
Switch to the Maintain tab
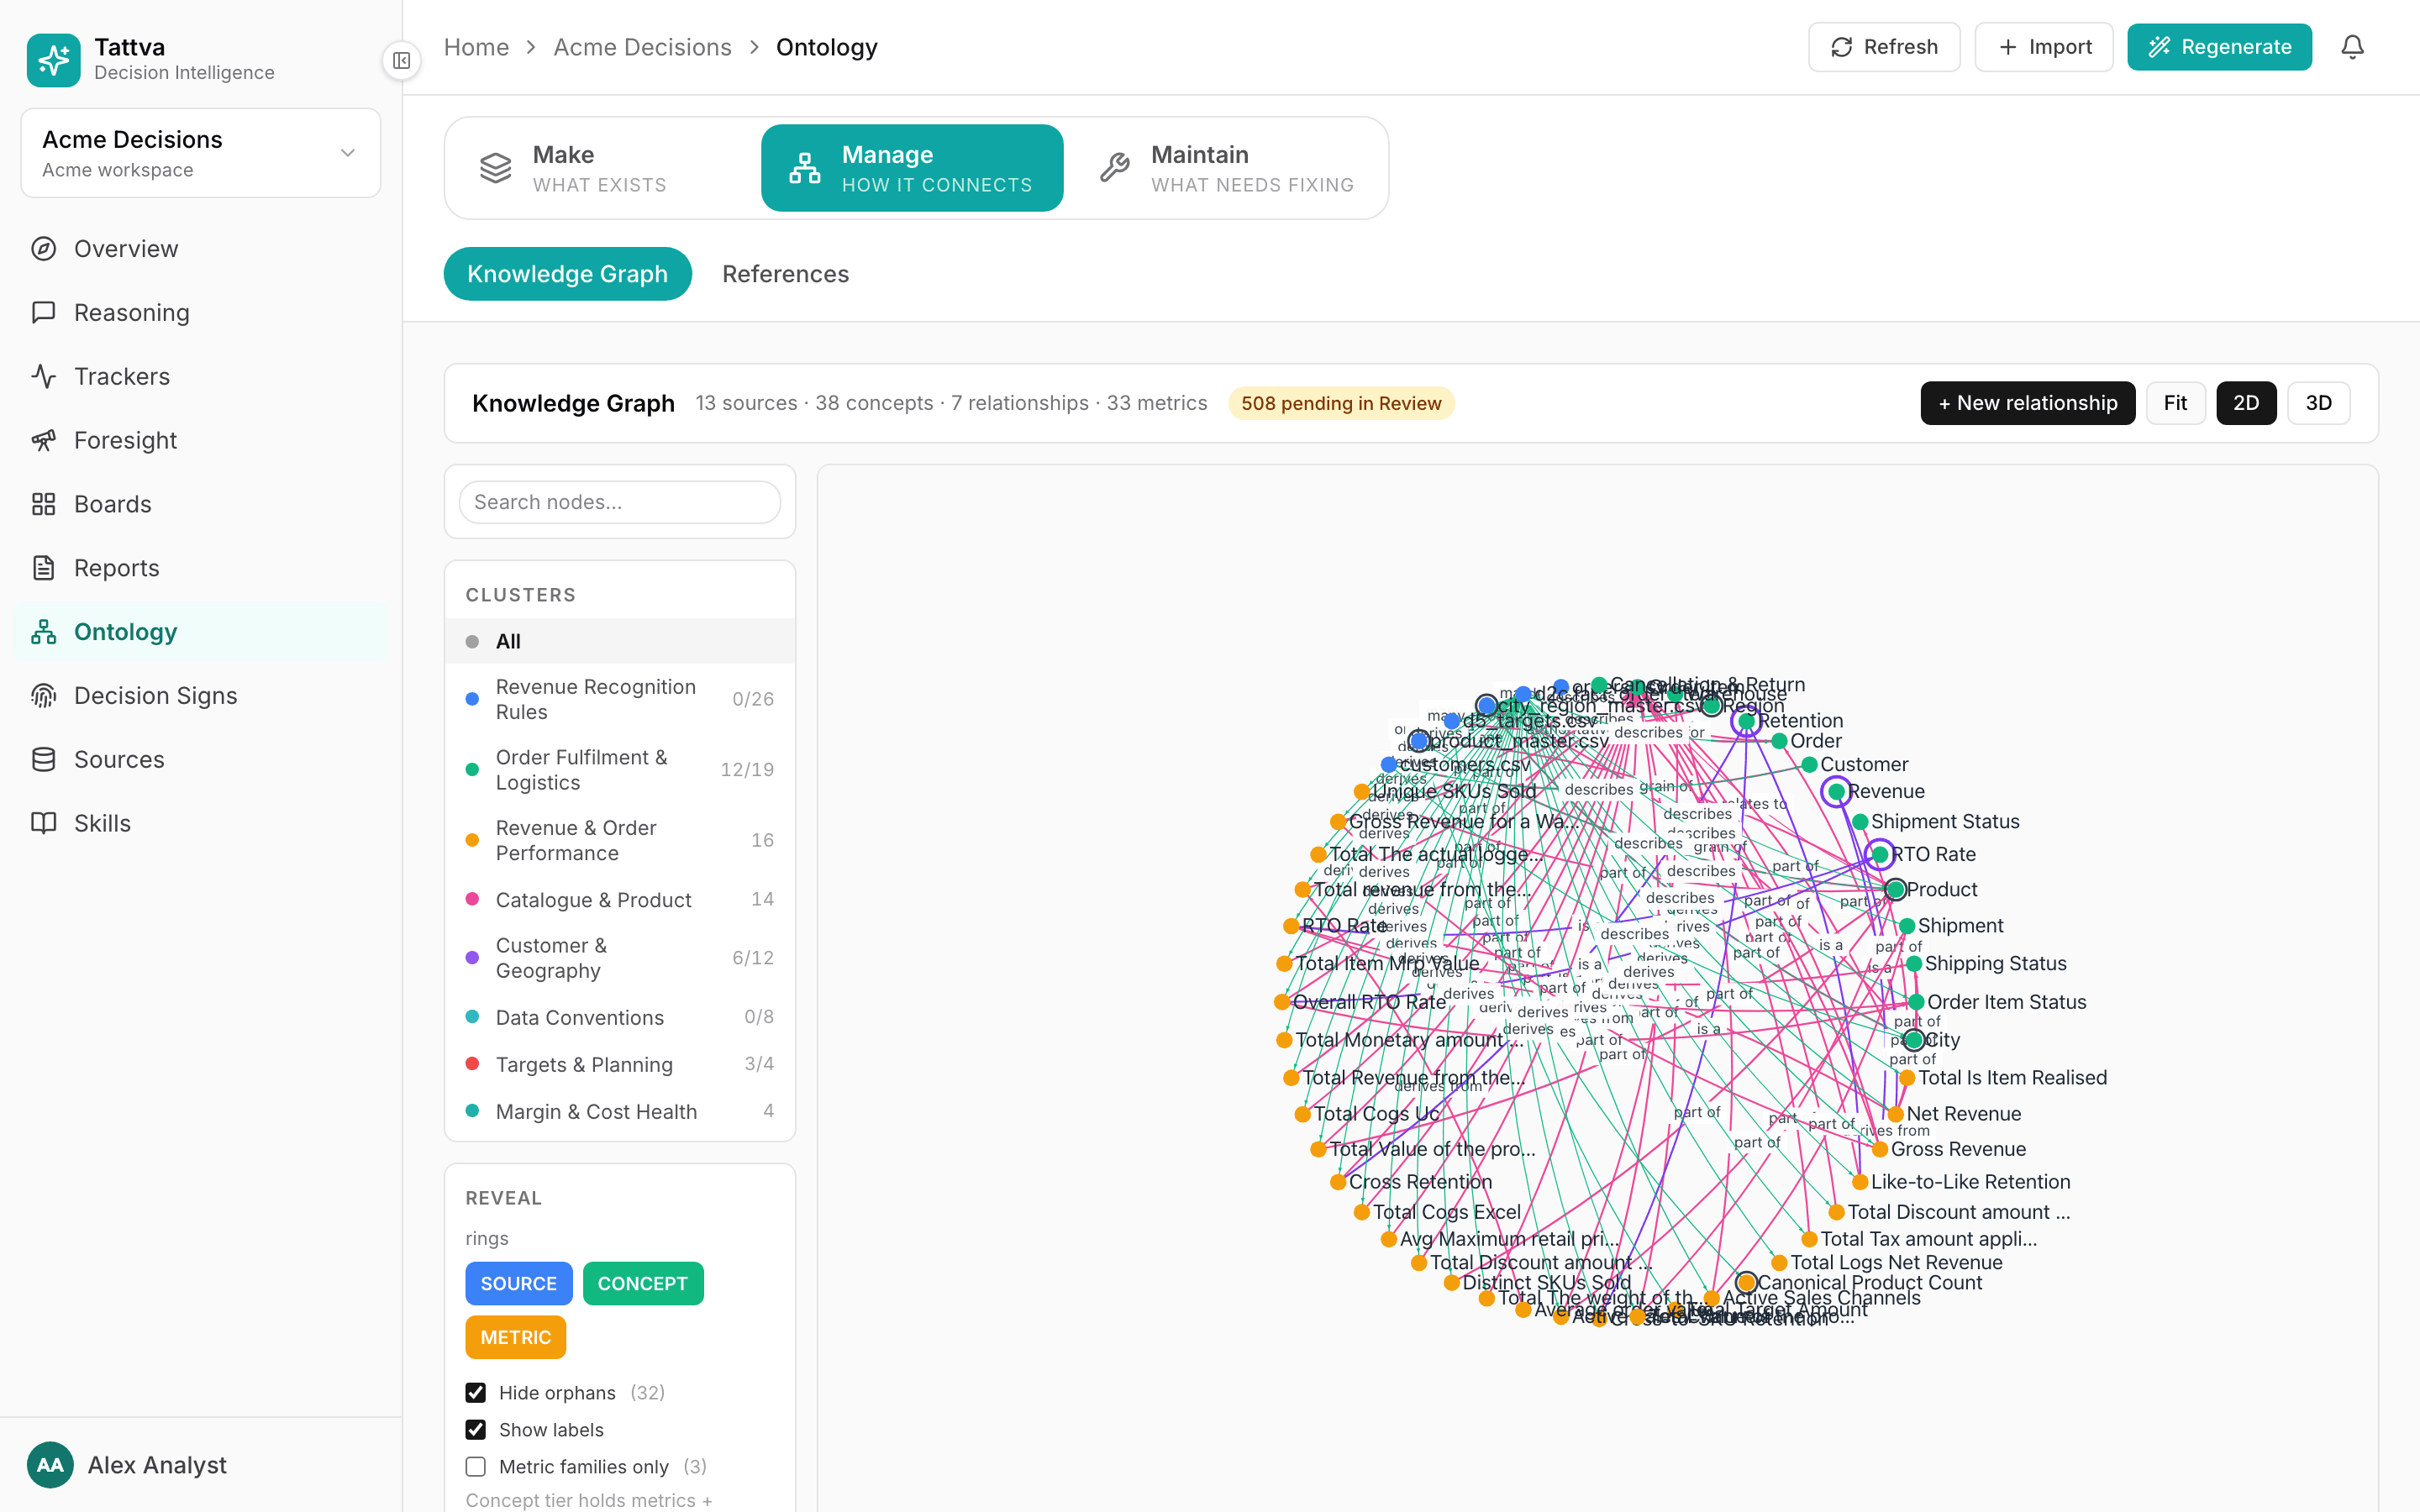(x=1221, y=168)
